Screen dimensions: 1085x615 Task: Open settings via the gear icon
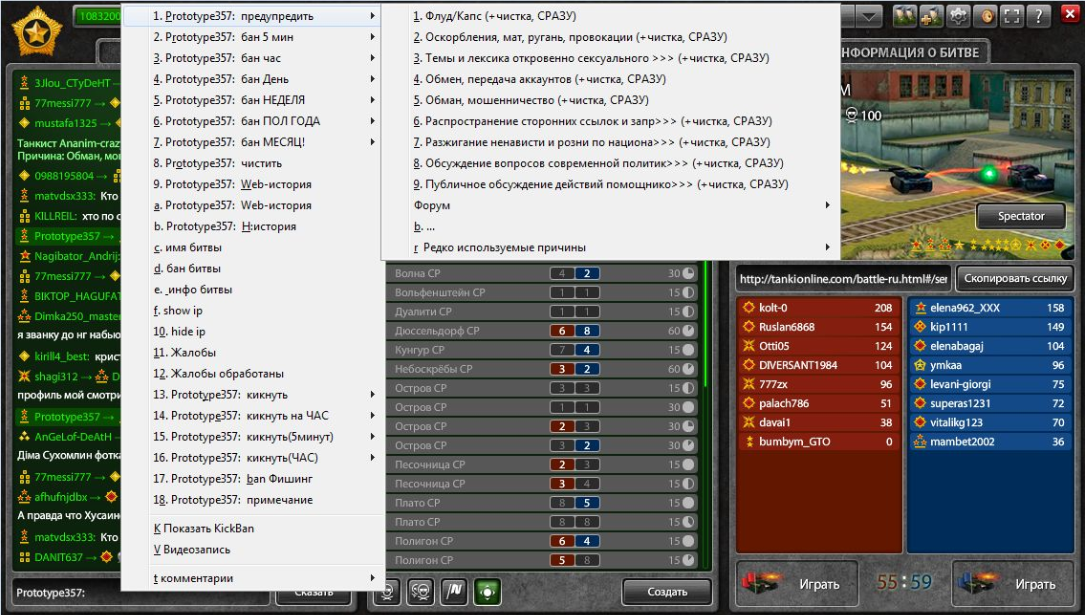(x=959, y=16)
